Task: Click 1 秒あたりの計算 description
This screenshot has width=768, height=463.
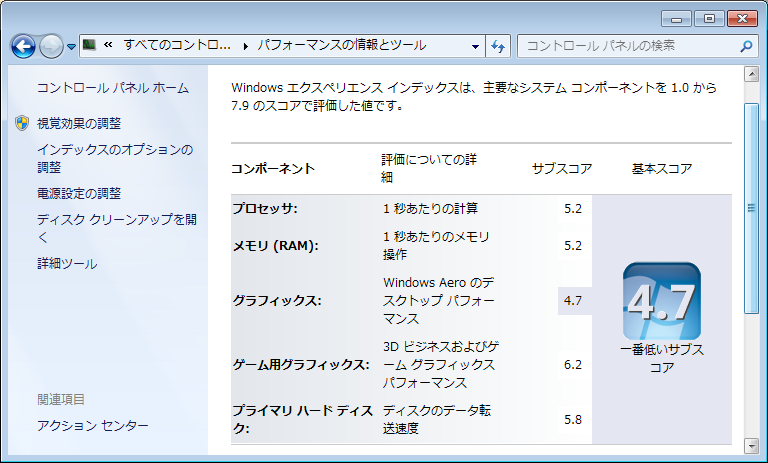Action: 430,209
